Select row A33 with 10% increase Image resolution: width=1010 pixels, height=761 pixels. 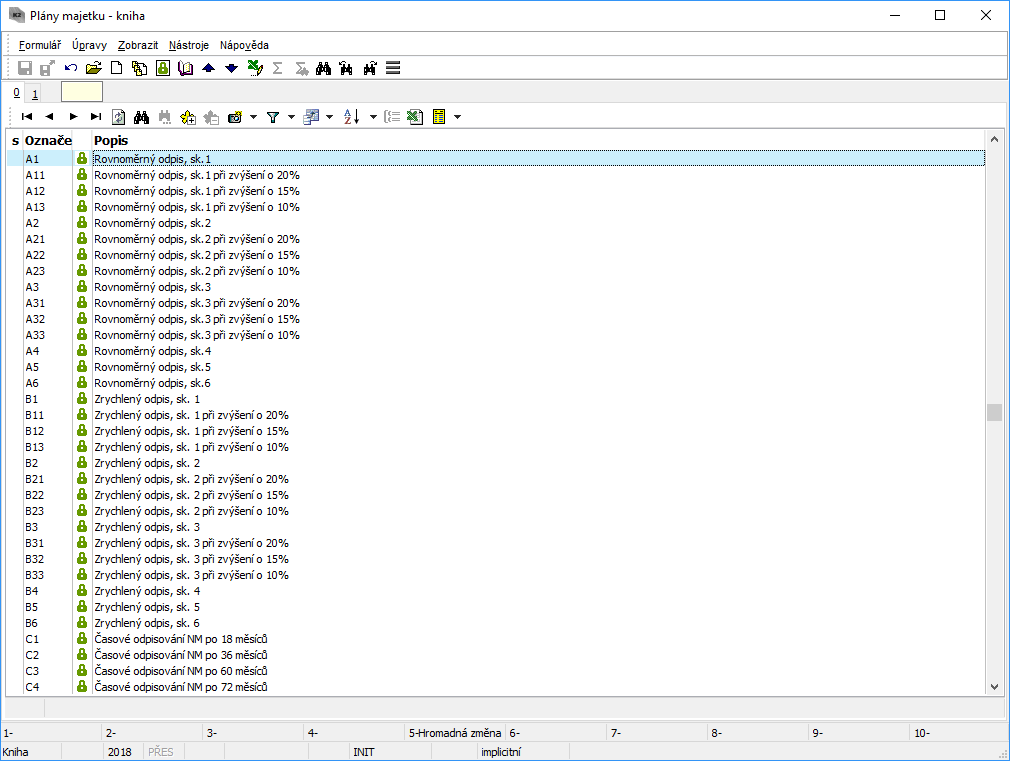(x=496, y=335)
